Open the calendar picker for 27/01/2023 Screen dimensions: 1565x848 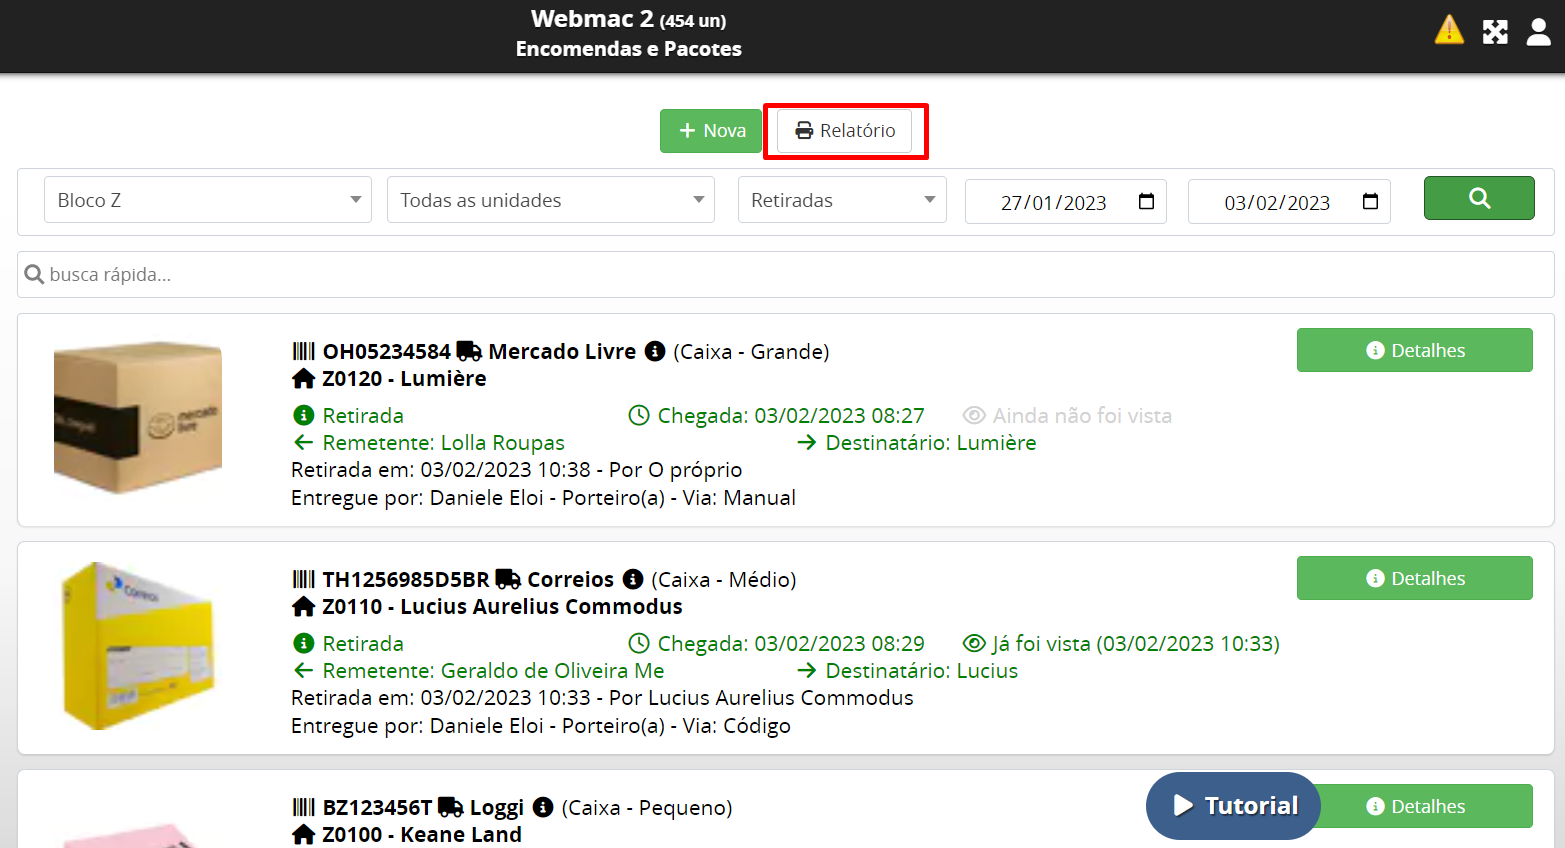1146,202
